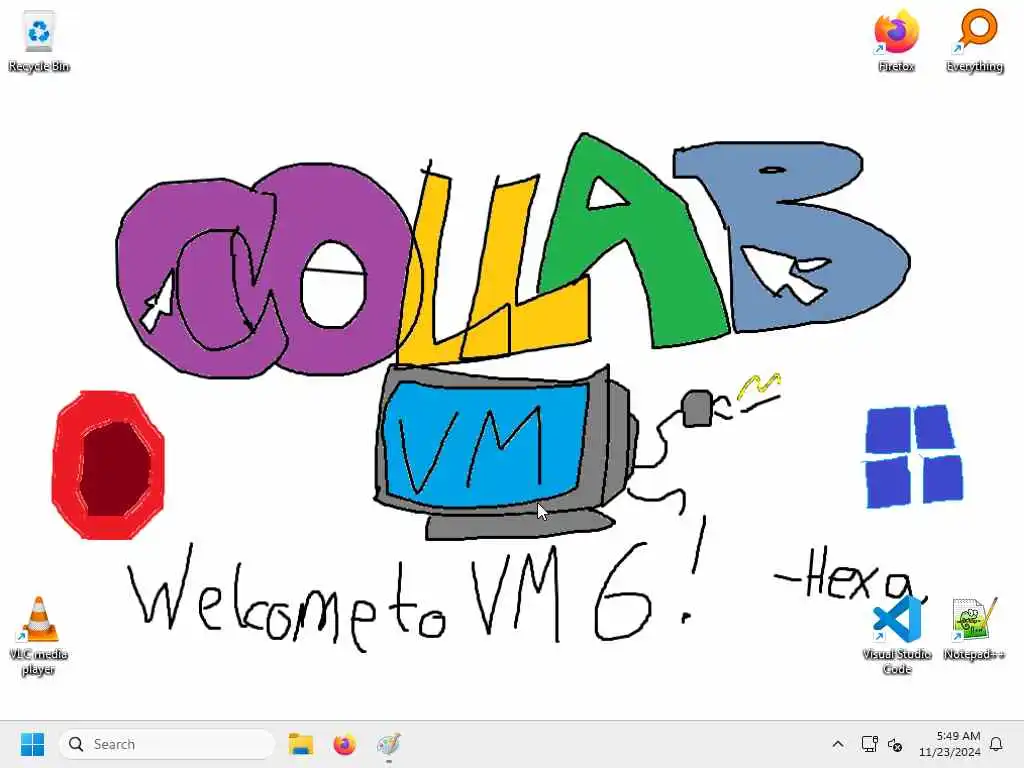Open the notifications bell icon
Screen dimensions: 1024x768
click(996, 744)
